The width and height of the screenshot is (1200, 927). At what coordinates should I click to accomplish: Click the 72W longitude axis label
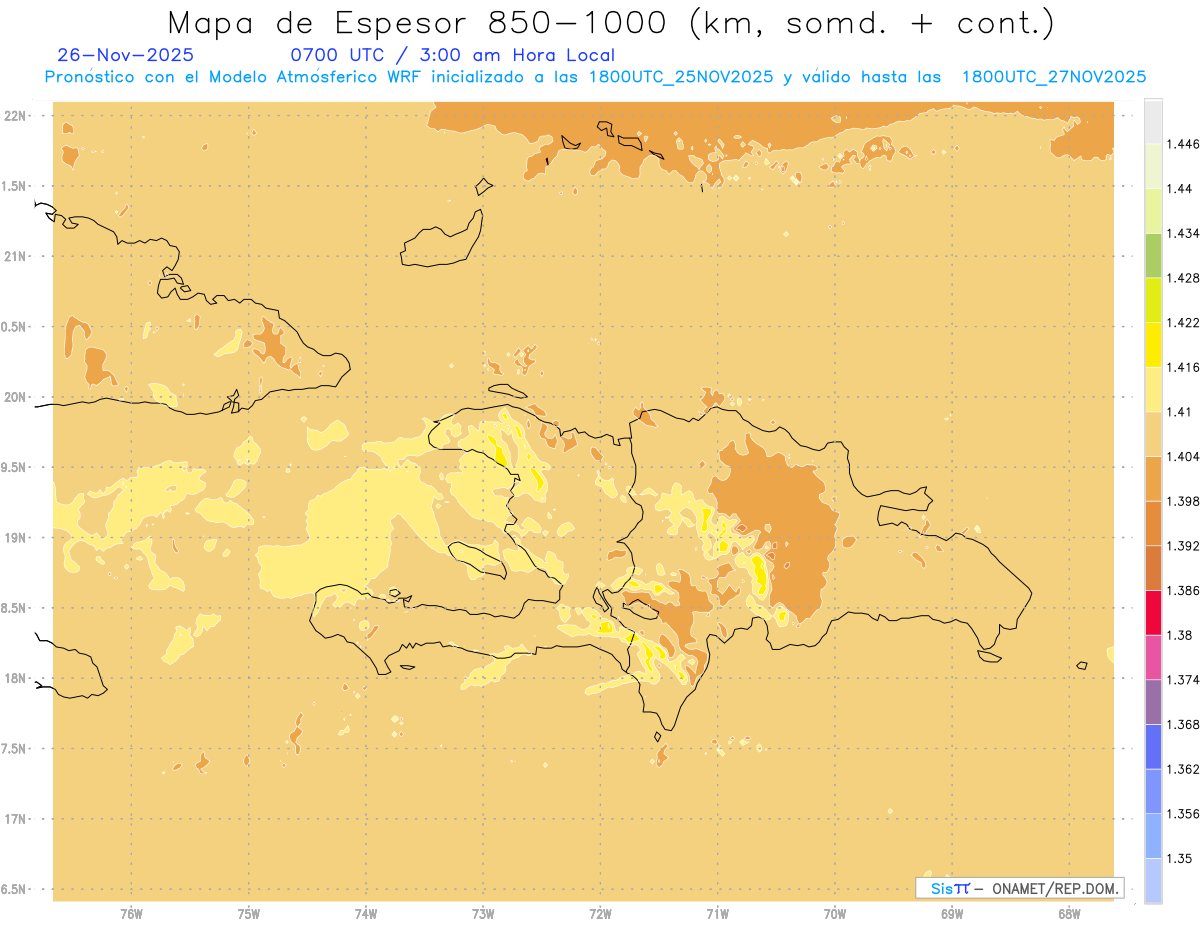[x=601, y=914]
